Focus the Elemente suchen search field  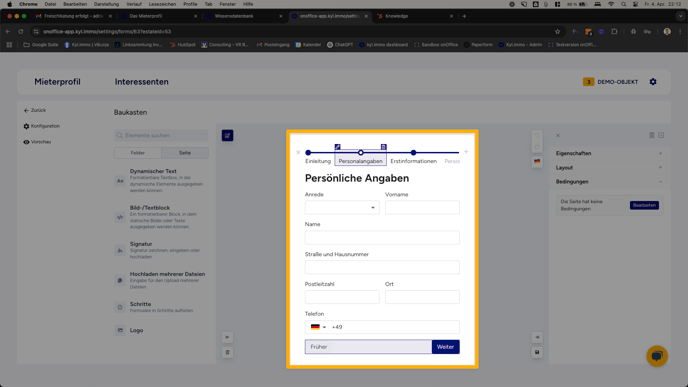click(161, 136)
